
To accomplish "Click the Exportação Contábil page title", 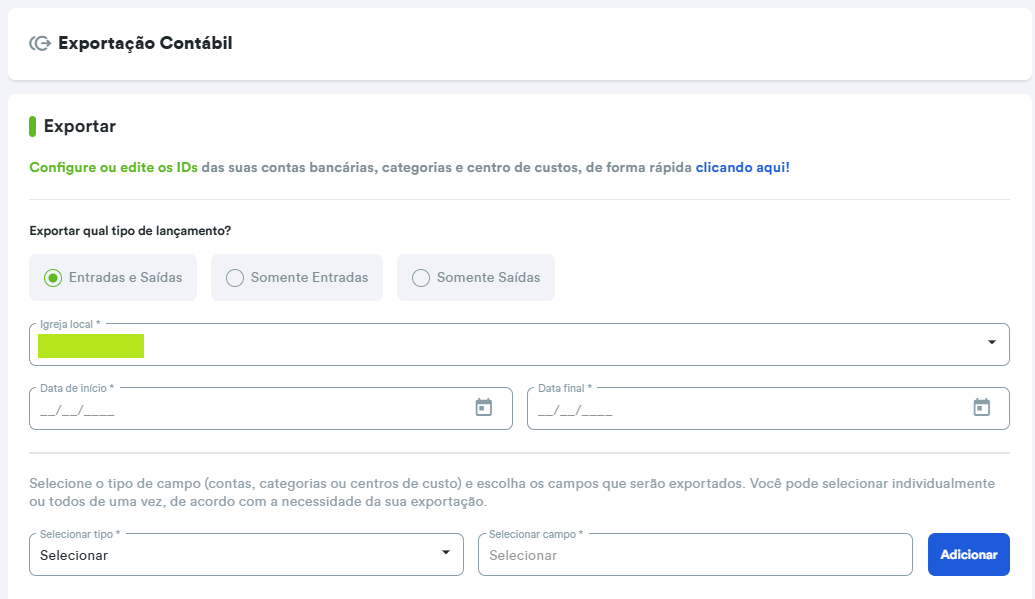I will pyautogui.click(x=145, y=43).
